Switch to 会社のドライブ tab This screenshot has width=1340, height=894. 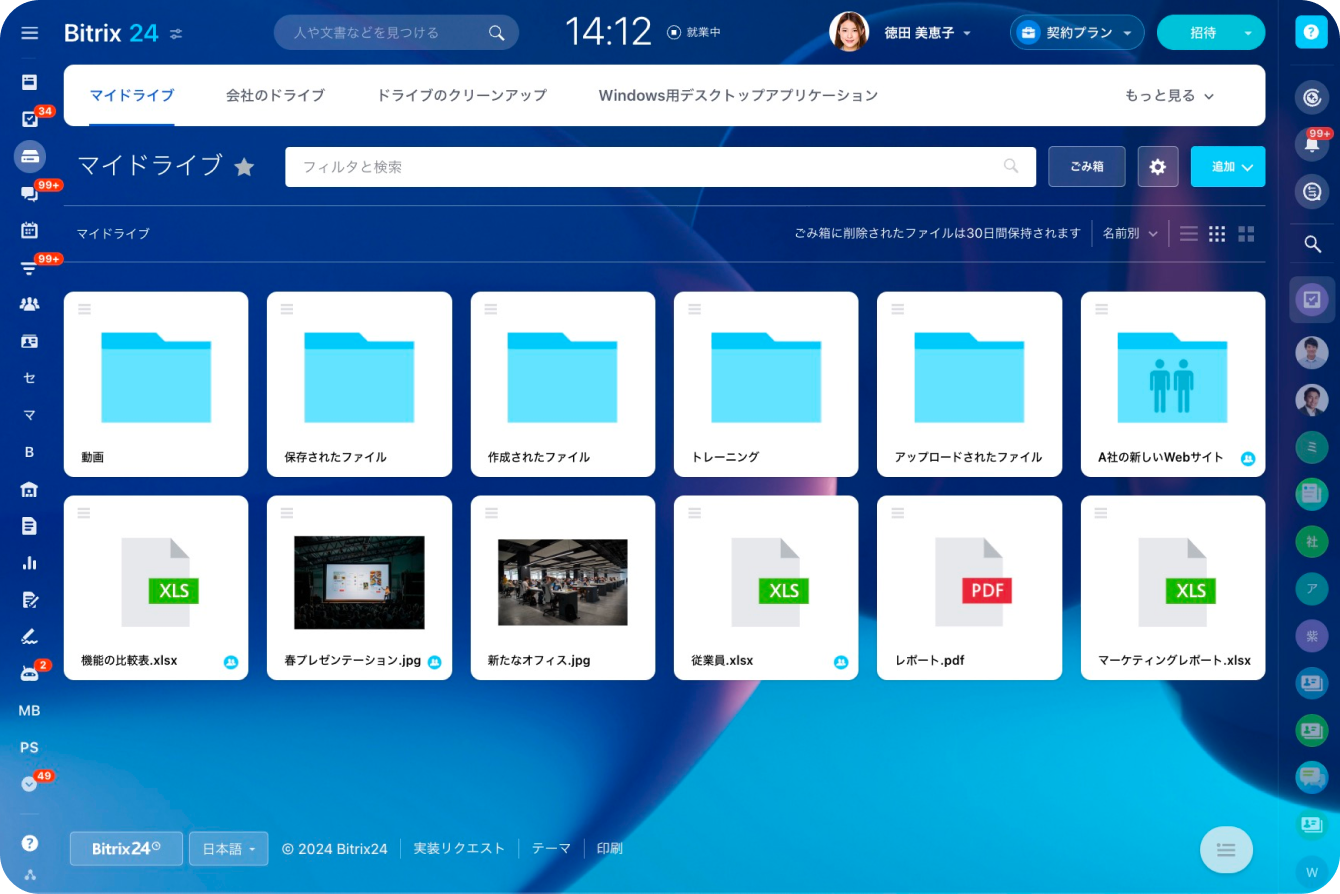click(275, 96)
